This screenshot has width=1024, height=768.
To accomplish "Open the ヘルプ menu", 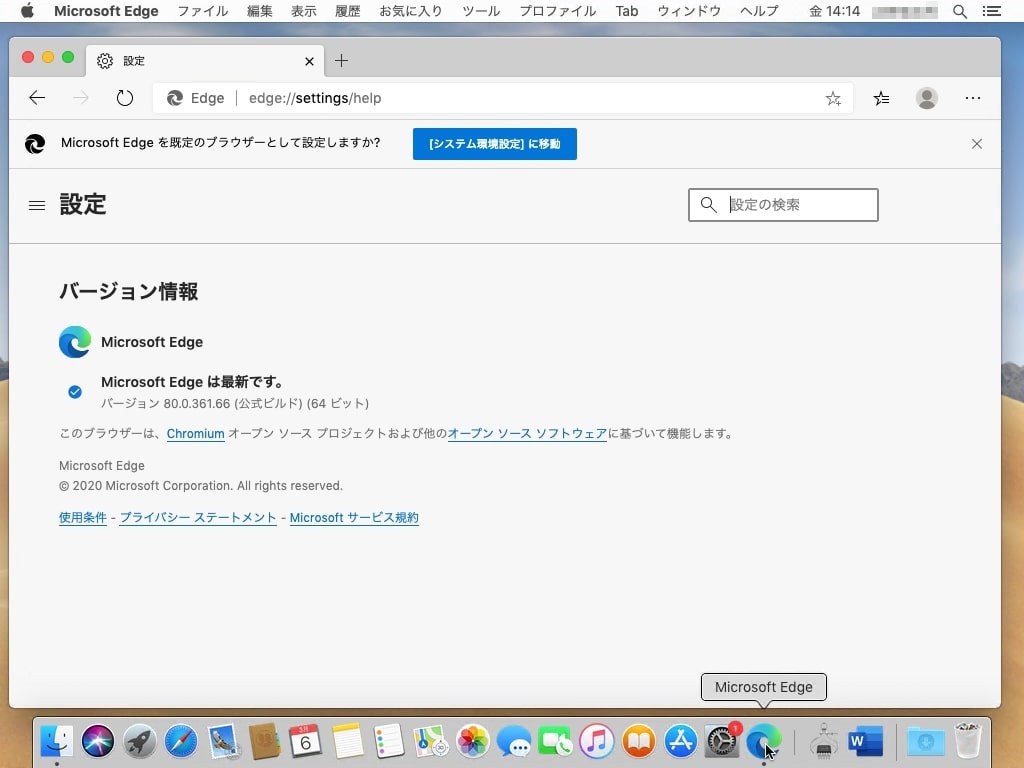I will pos(759,11).
